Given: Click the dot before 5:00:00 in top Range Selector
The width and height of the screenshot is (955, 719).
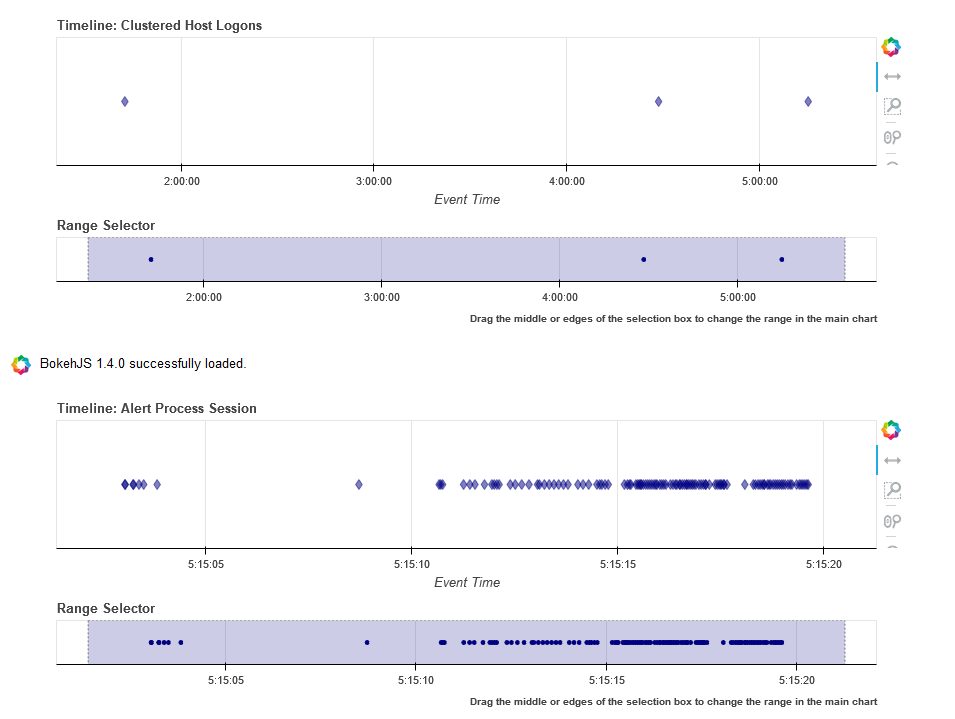Looking at the screenshot, I should pyautogui.click(x=644, y=259).
